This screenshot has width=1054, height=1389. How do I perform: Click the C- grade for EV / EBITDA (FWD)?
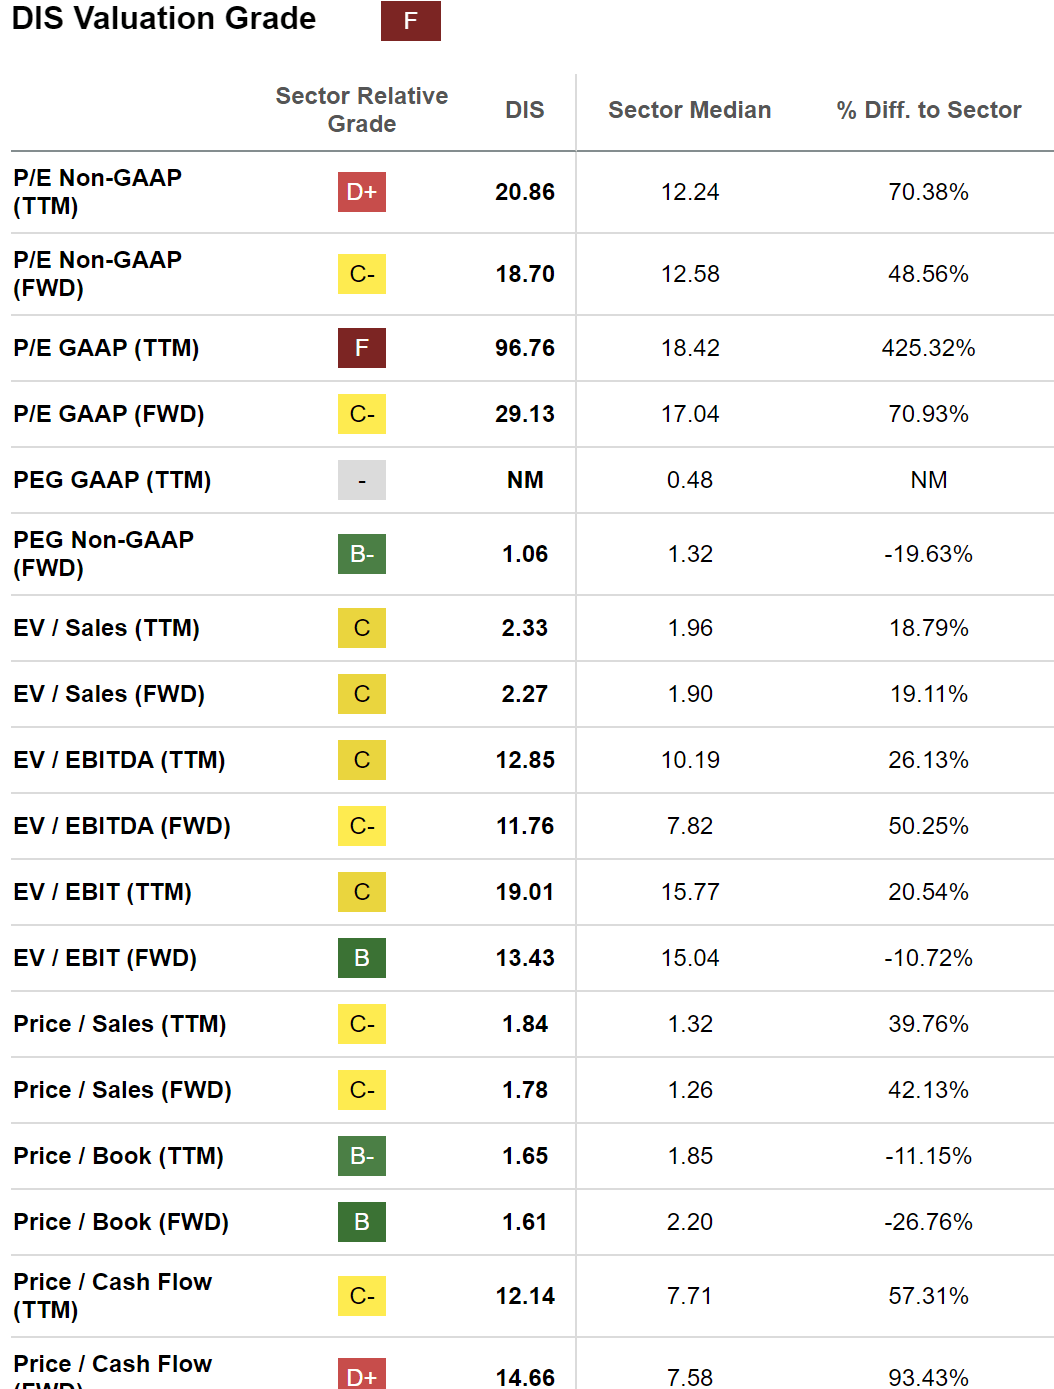click(361, 826)
